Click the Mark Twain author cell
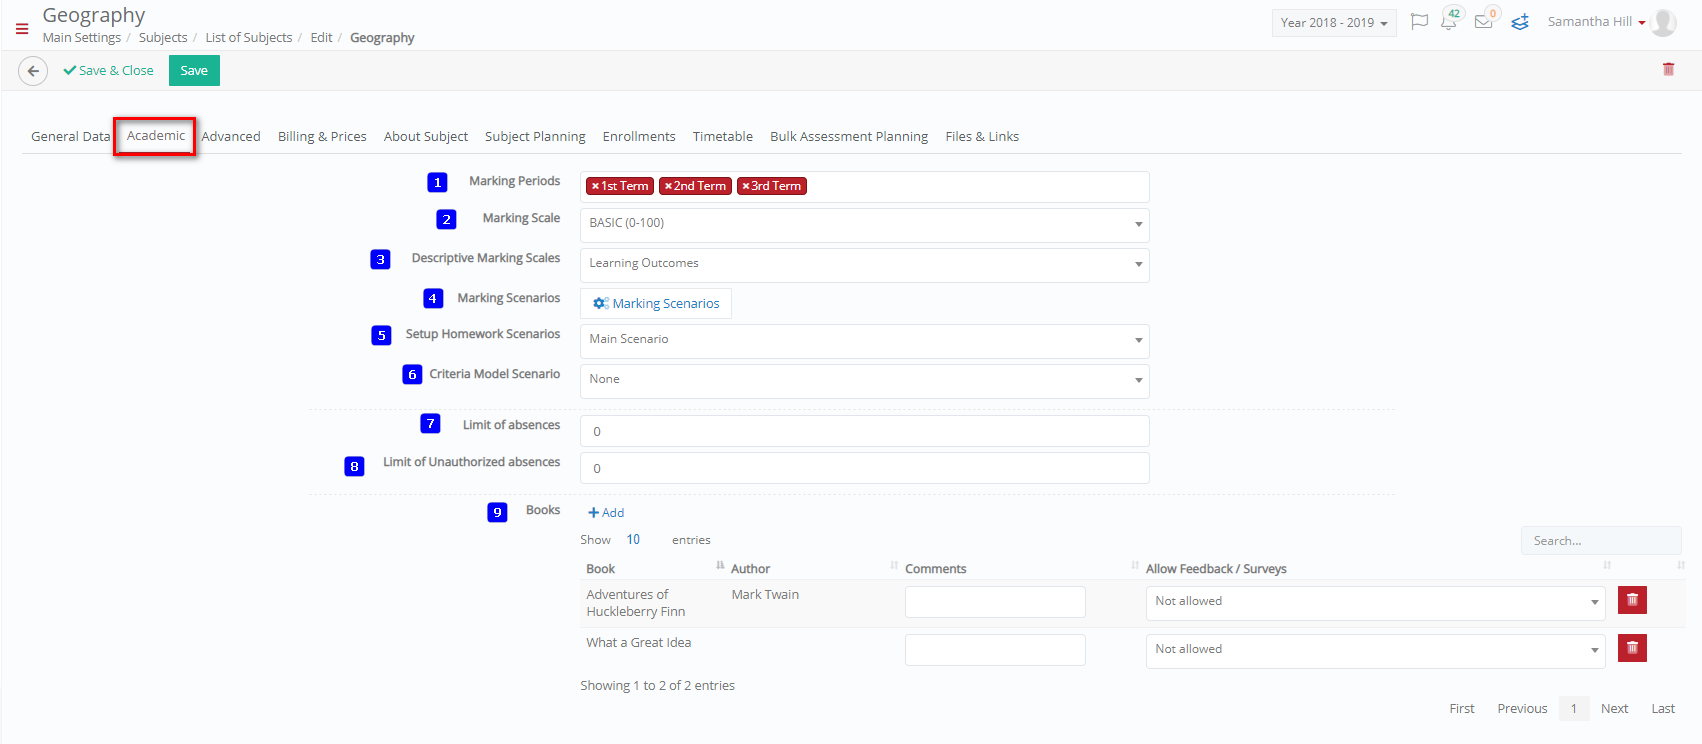 click(x=765, y=594)
